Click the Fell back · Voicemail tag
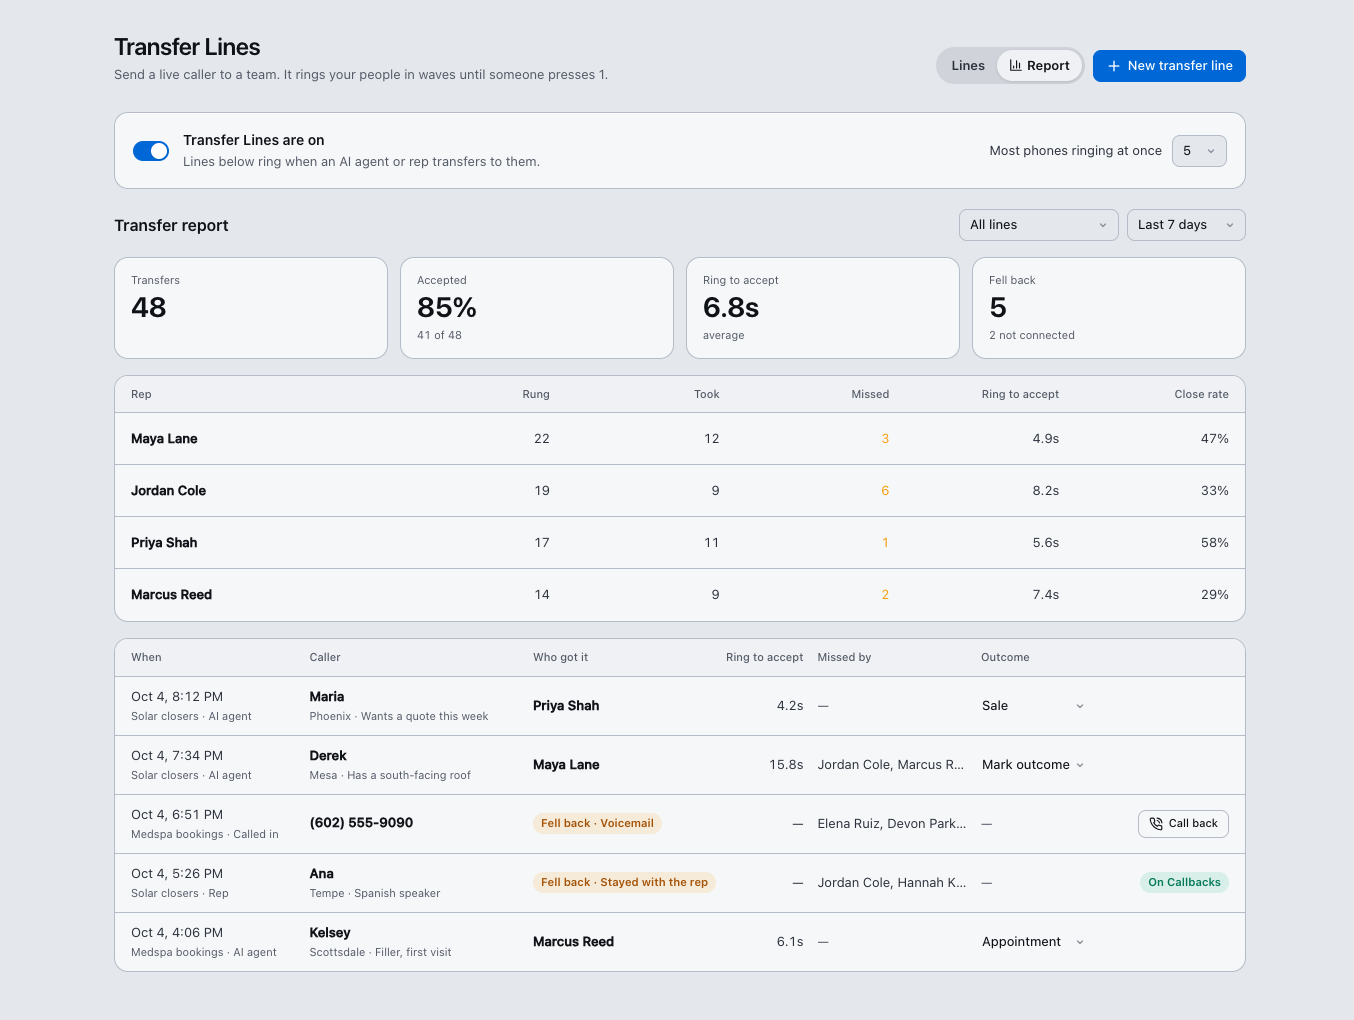The image size is (1354, 1020). pos(597,824)
